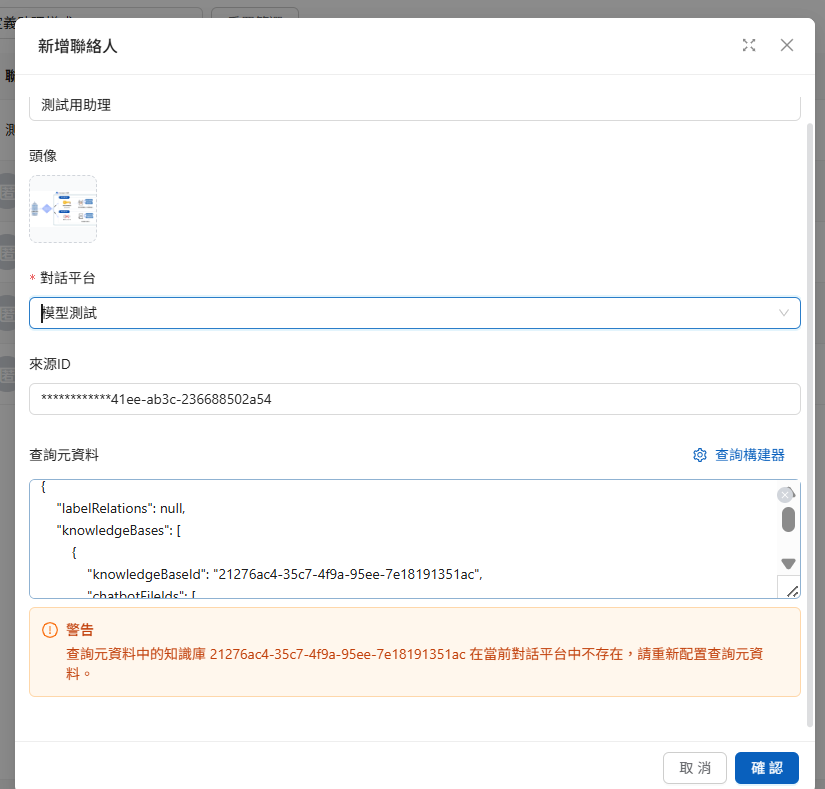Screen dimensions: 825x789
Task: Click the name field containing 測試用助理
Action: pyautogui.click(x=414, y=105)
